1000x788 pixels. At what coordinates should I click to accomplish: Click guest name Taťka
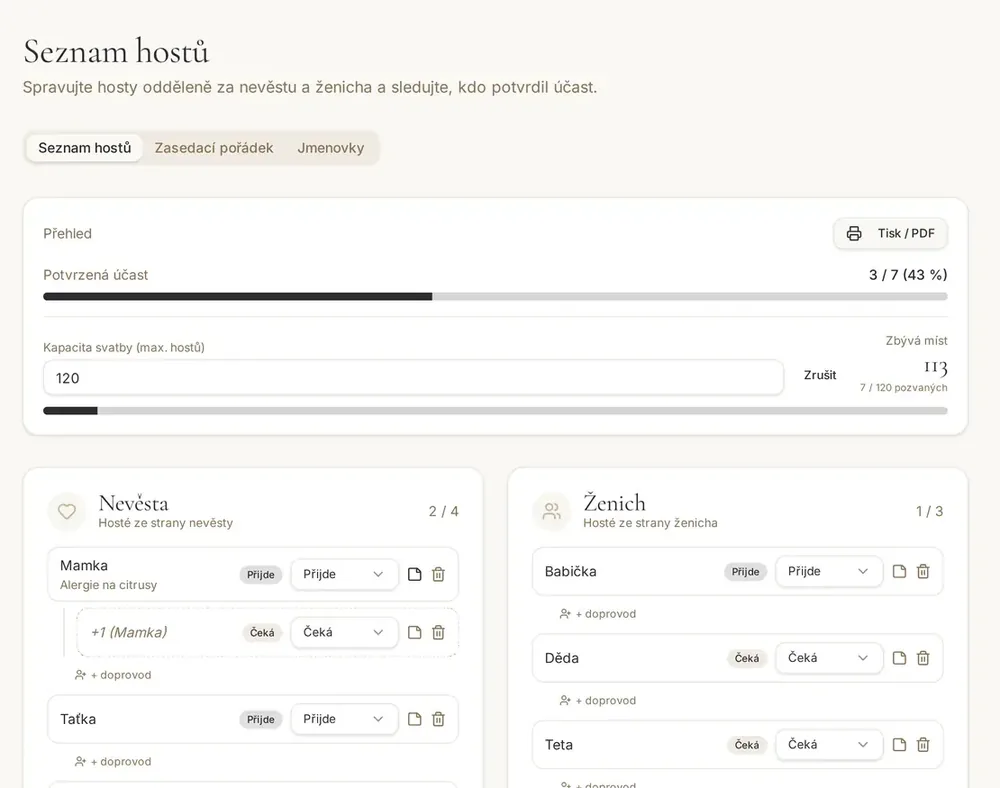[x=78, y=719]
